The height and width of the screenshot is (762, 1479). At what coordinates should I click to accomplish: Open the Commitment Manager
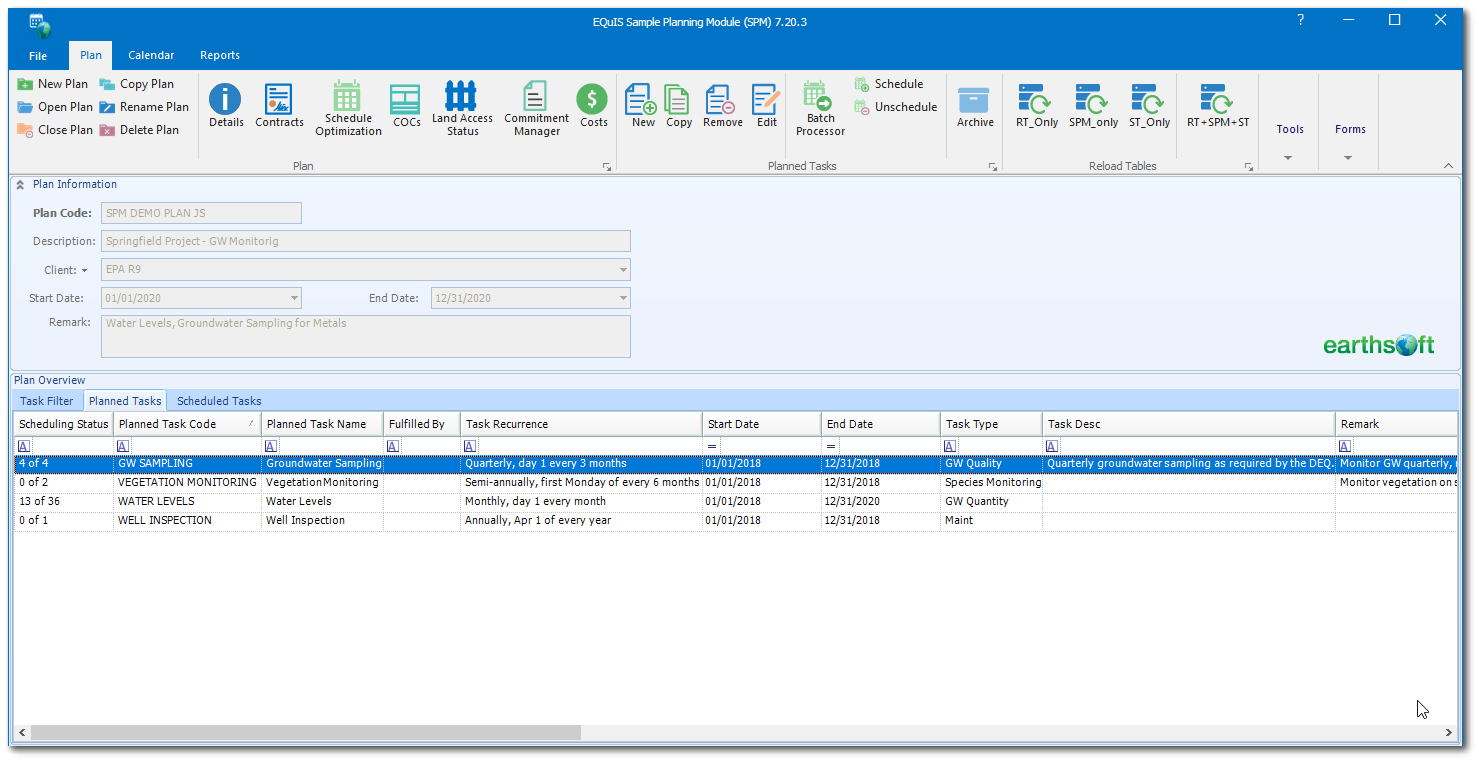coord(535,105)
